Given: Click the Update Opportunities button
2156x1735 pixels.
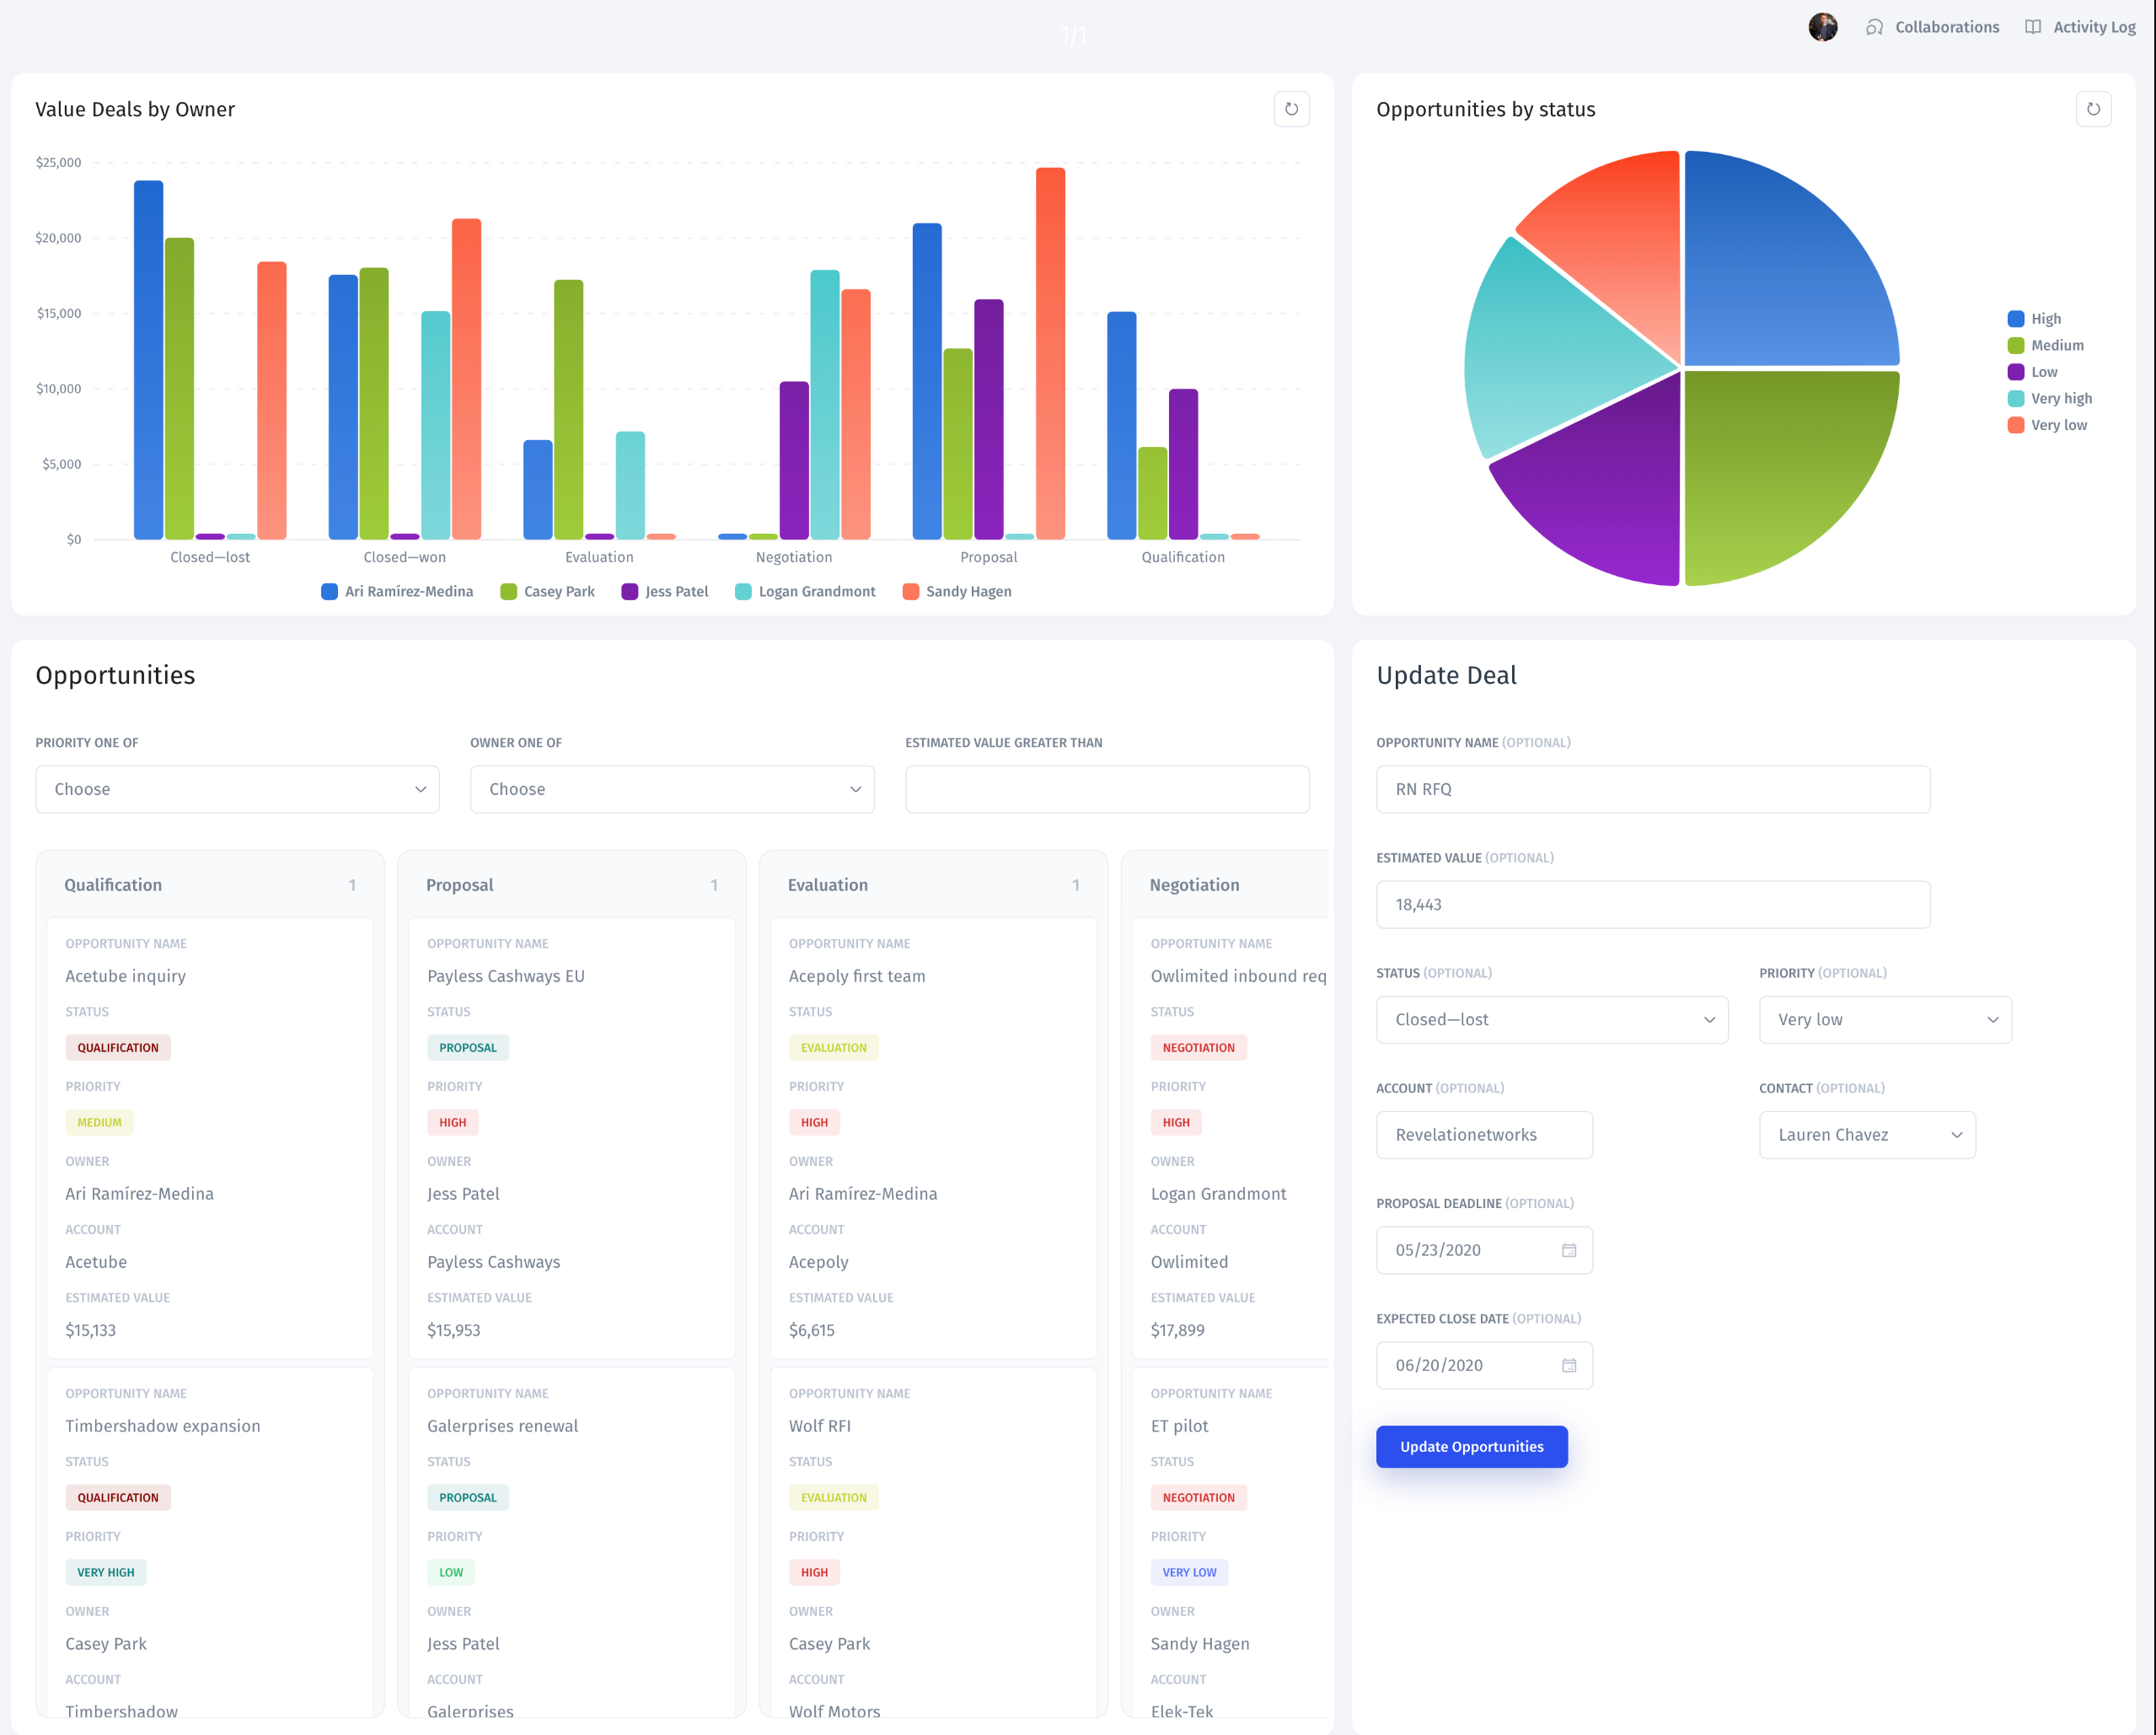Looking at the screenshot, I should 1472,1448.
